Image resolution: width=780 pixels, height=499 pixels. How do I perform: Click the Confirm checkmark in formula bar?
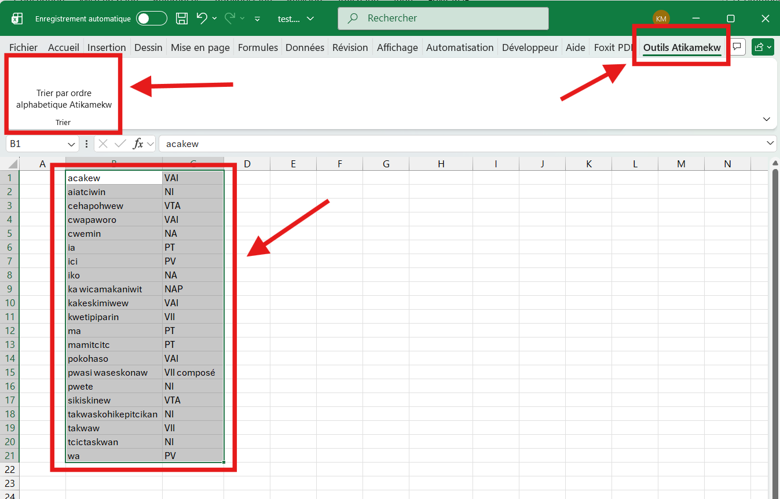click(120, 144)
